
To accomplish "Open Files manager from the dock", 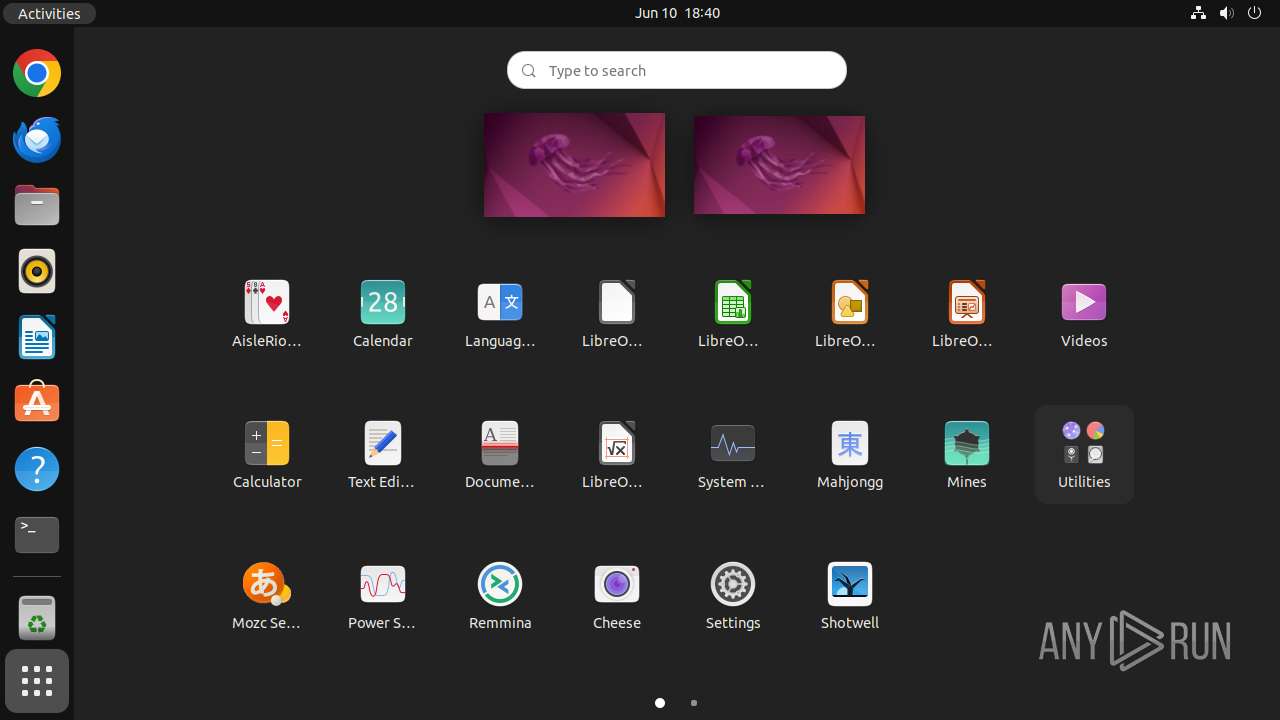I will point(37,205).
